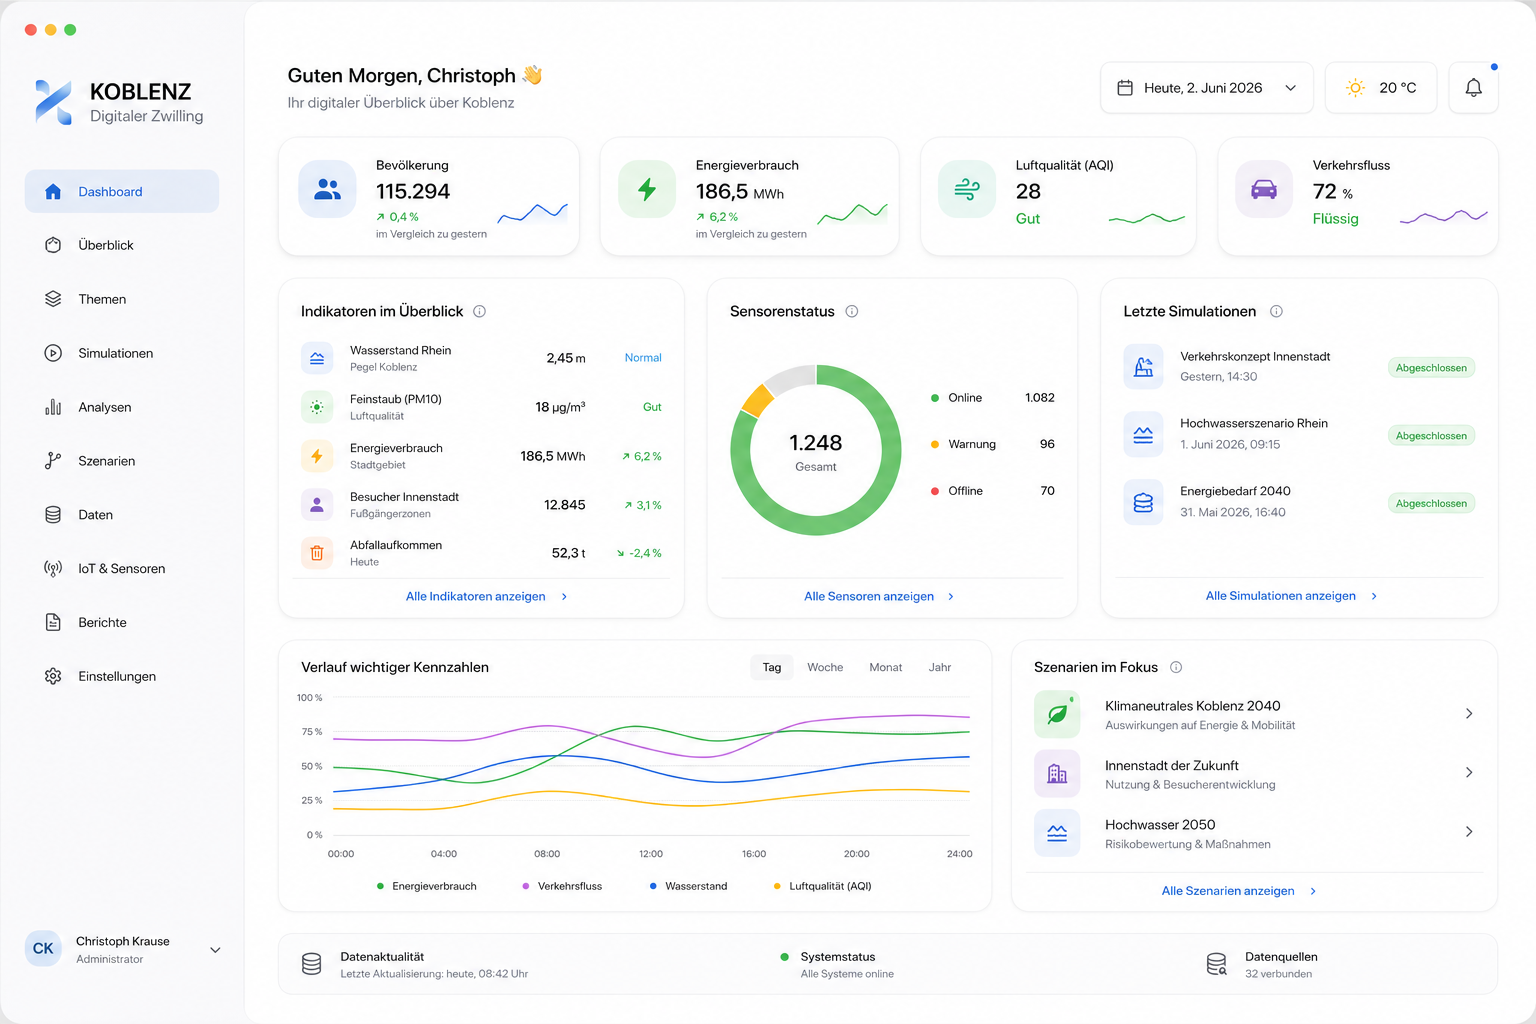Toggle Energieverbrauch series in chart legend
This screenshot has width=1536, height=1024.
pyautogui.click(x=427, y=886)
